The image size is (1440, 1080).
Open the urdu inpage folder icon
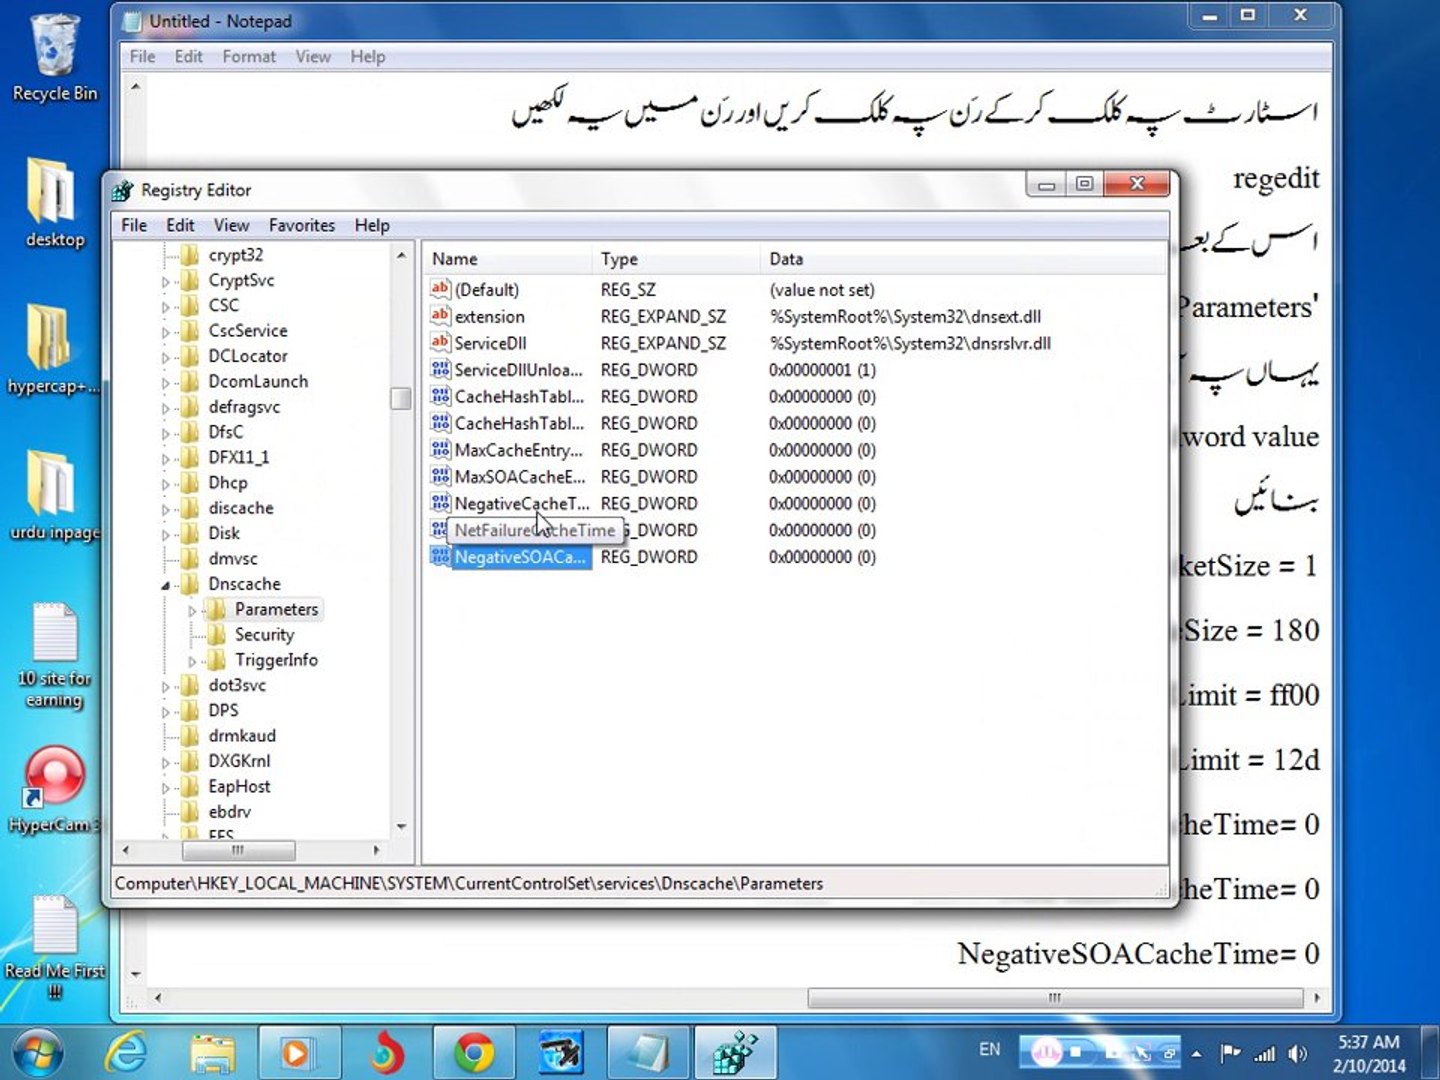[54, 496]
